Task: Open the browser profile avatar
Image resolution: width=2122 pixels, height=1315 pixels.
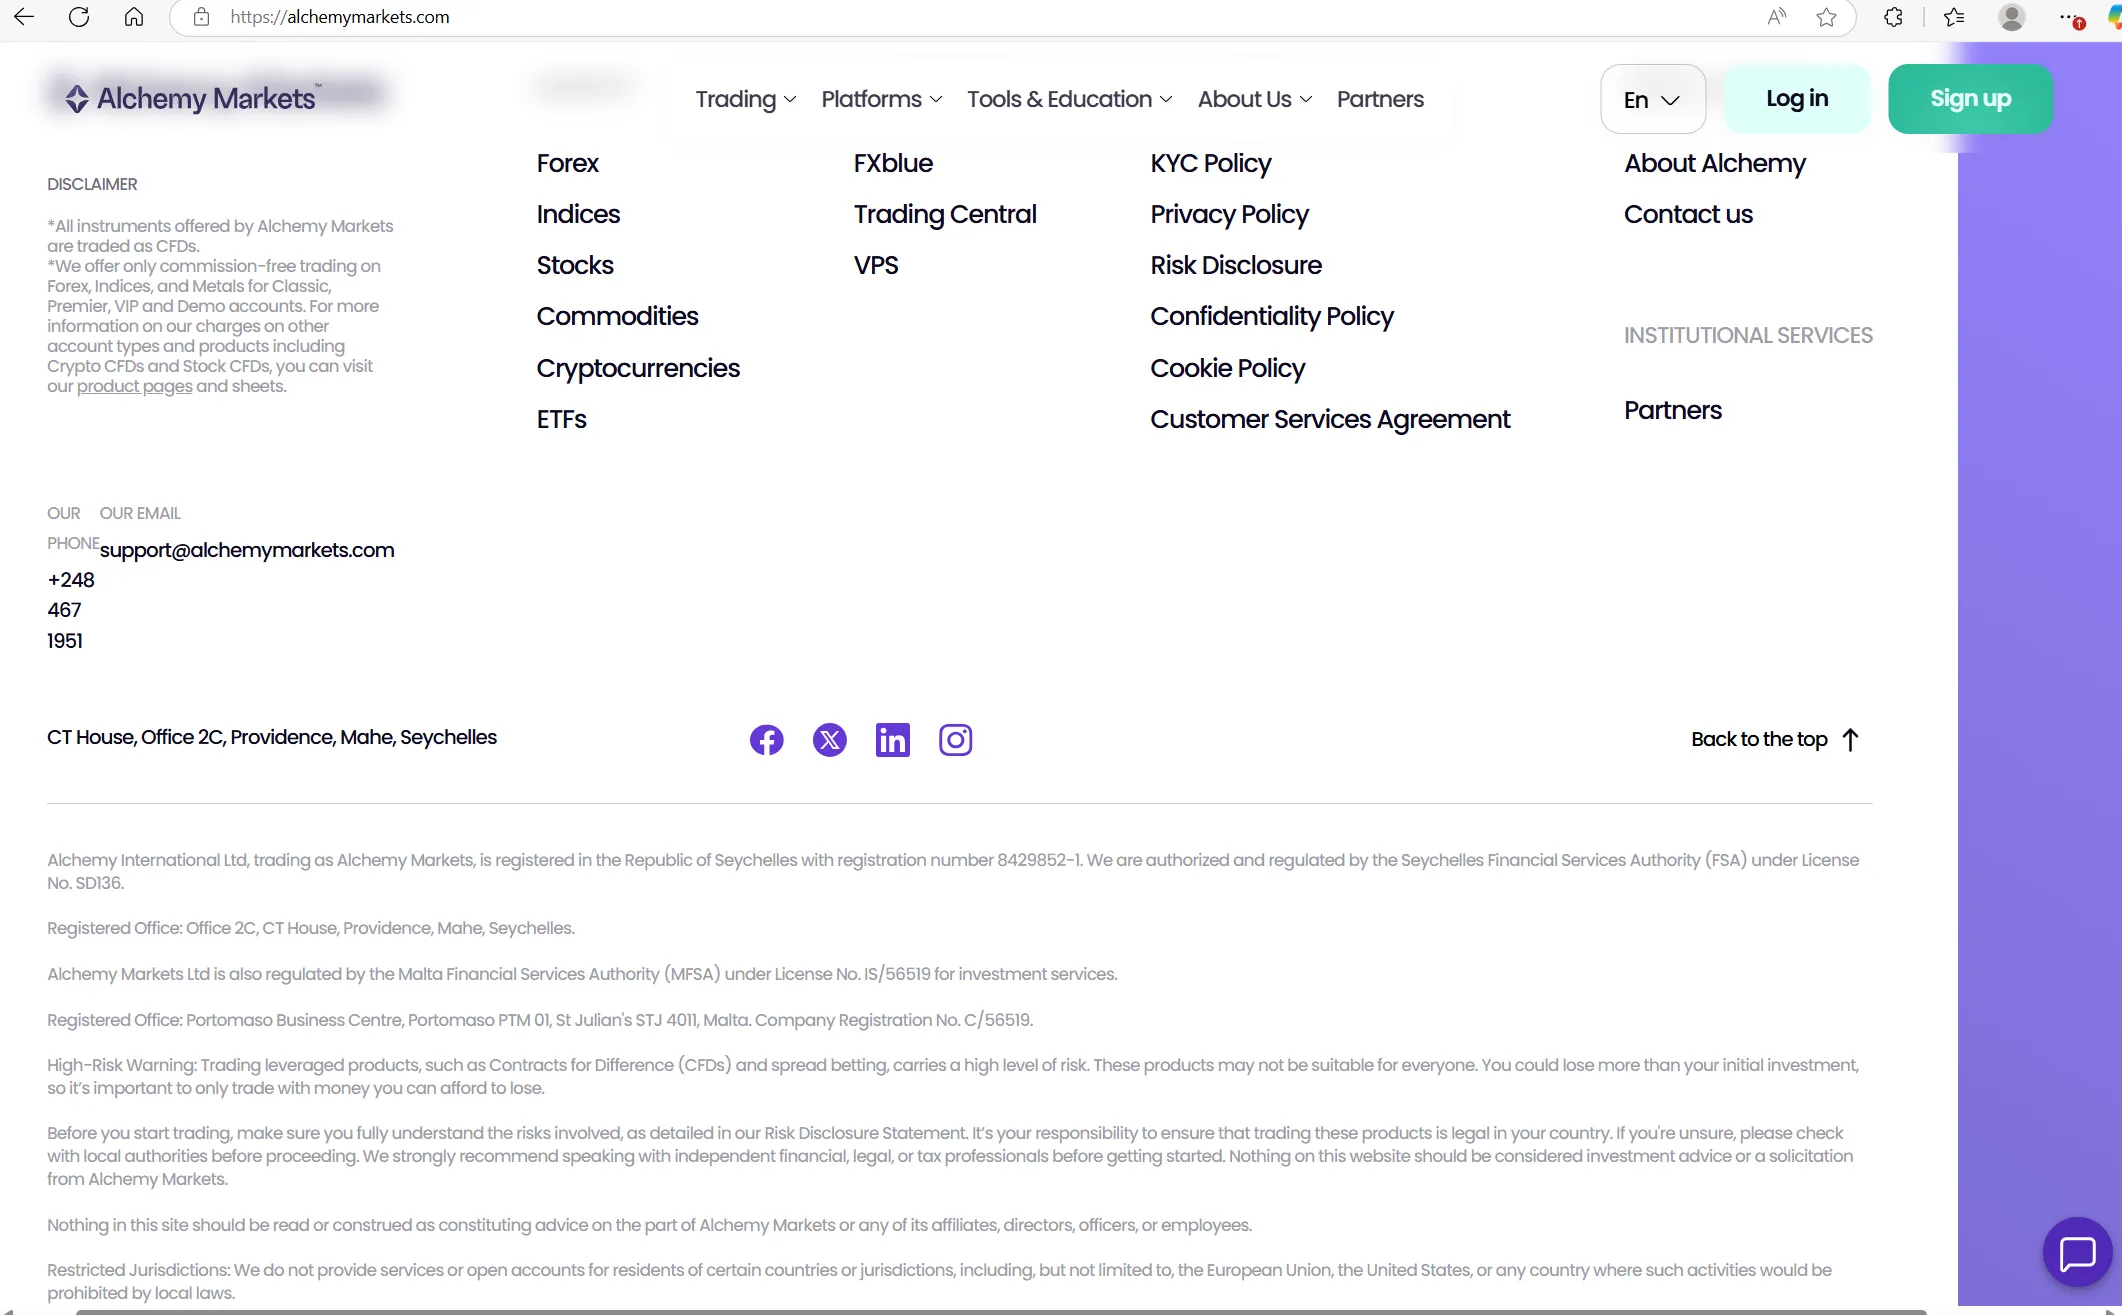Action: pos(2012,17)
